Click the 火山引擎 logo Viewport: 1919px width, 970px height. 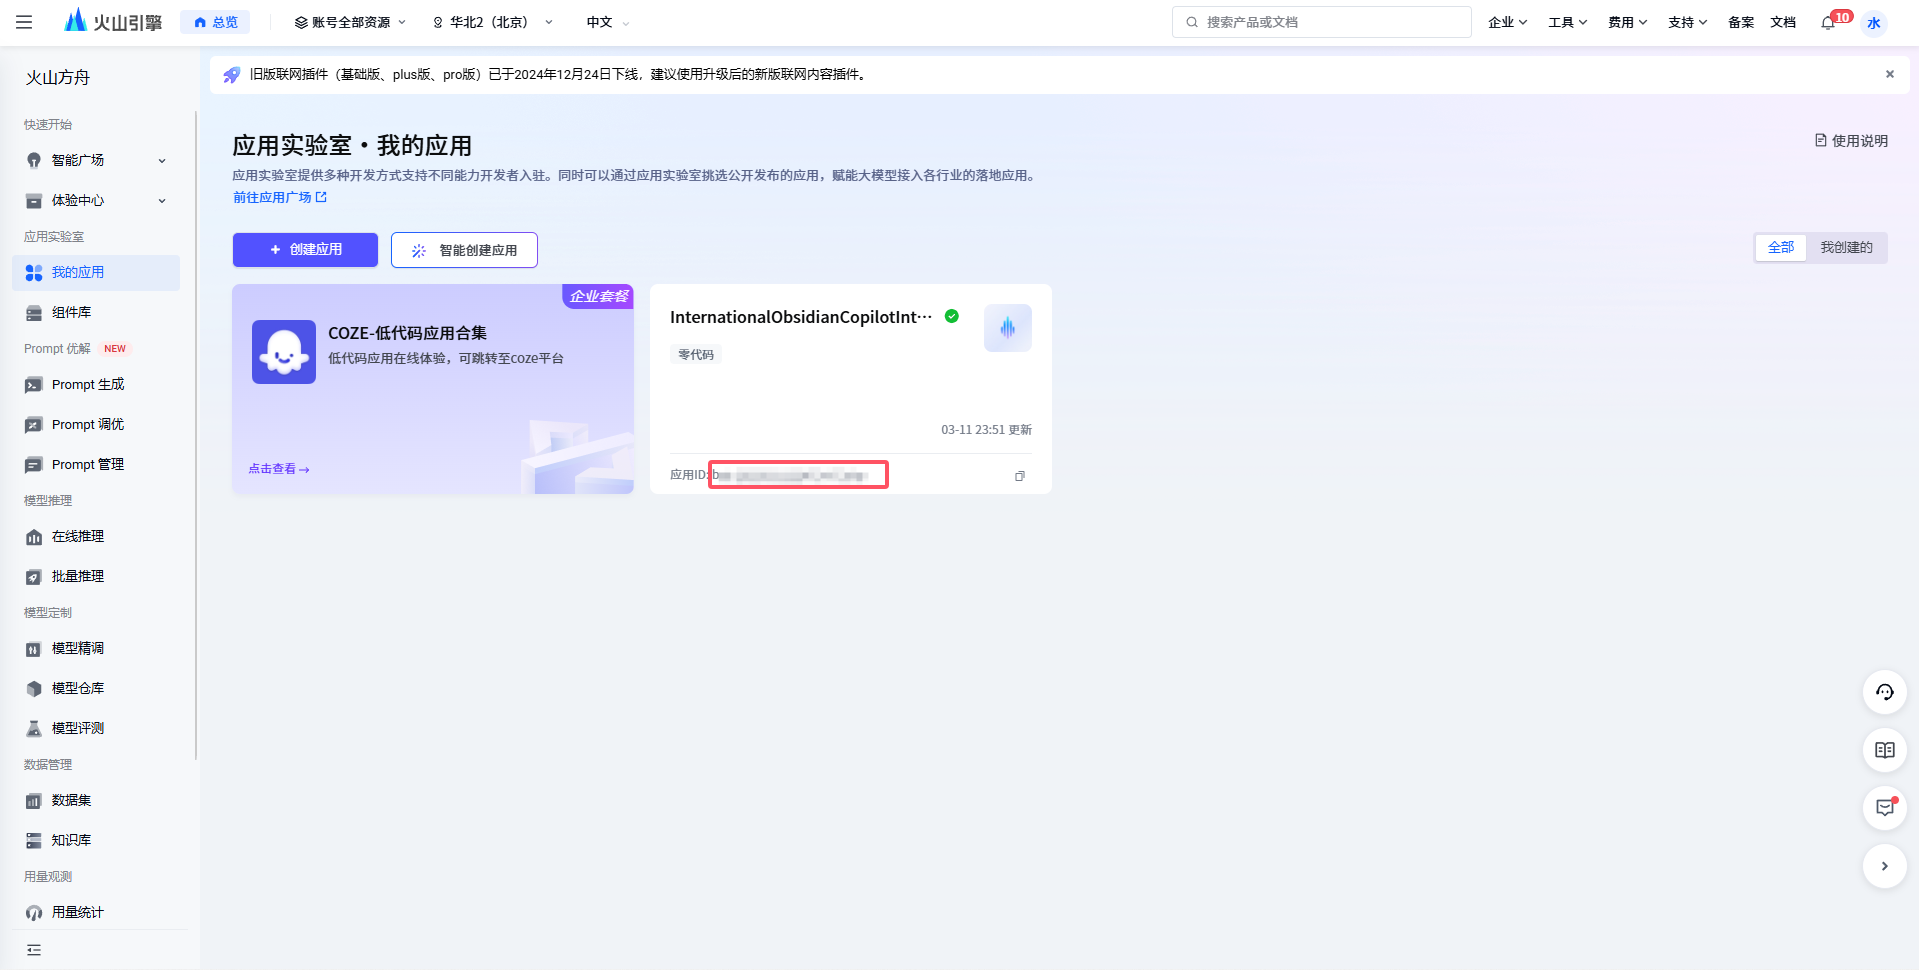113,22
